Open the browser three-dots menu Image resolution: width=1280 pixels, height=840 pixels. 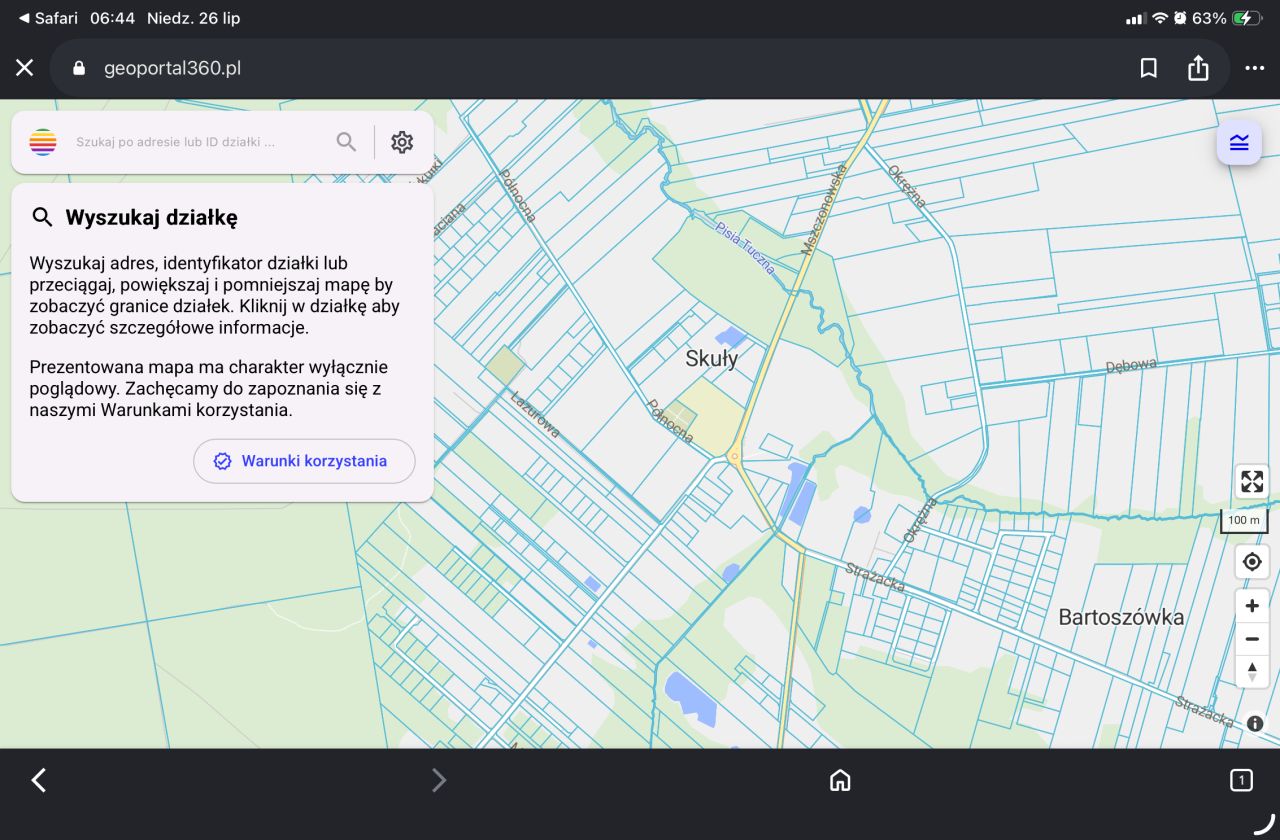coord(1255,68)
